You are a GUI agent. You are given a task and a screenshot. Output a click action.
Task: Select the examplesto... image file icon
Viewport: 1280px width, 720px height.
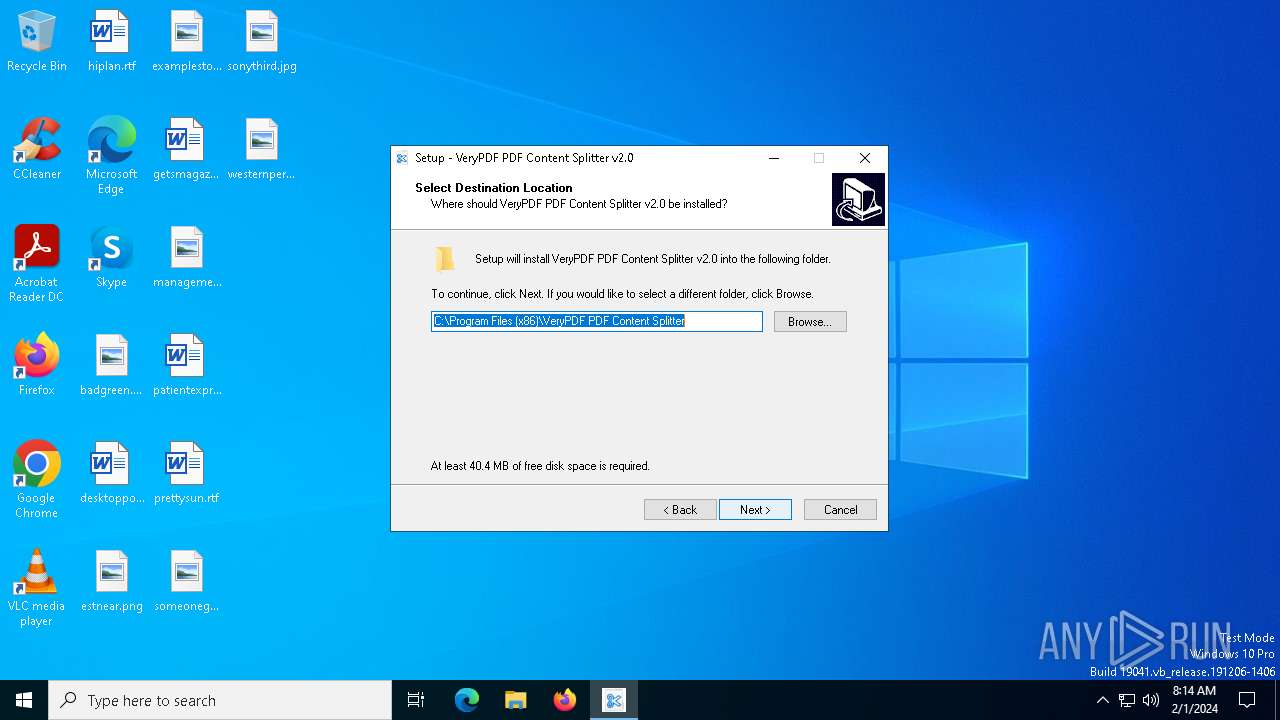point(187,42)
